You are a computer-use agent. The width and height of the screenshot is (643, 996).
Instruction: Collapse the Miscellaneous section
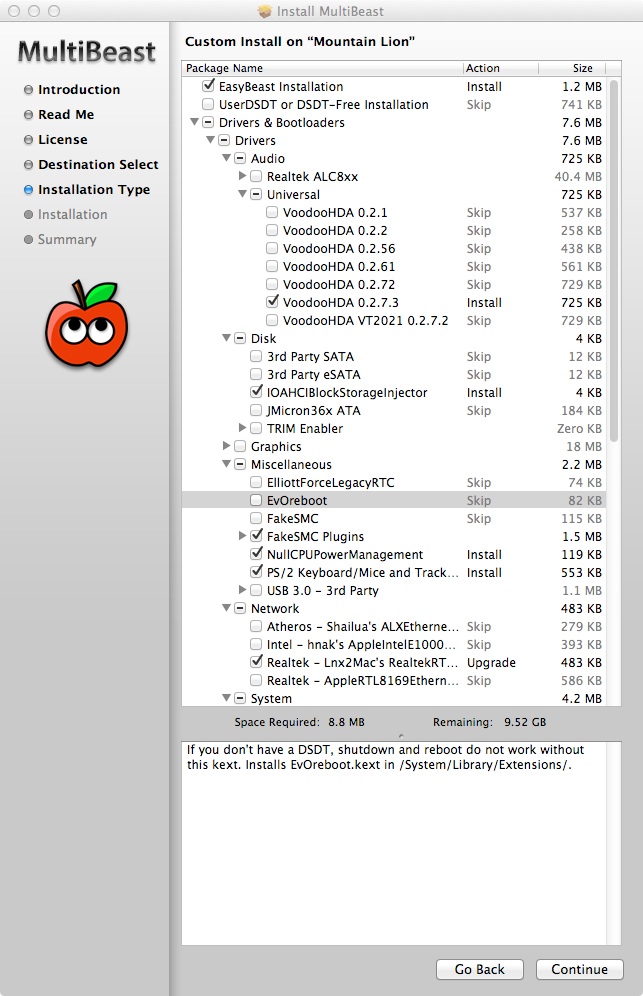(226, 464)
